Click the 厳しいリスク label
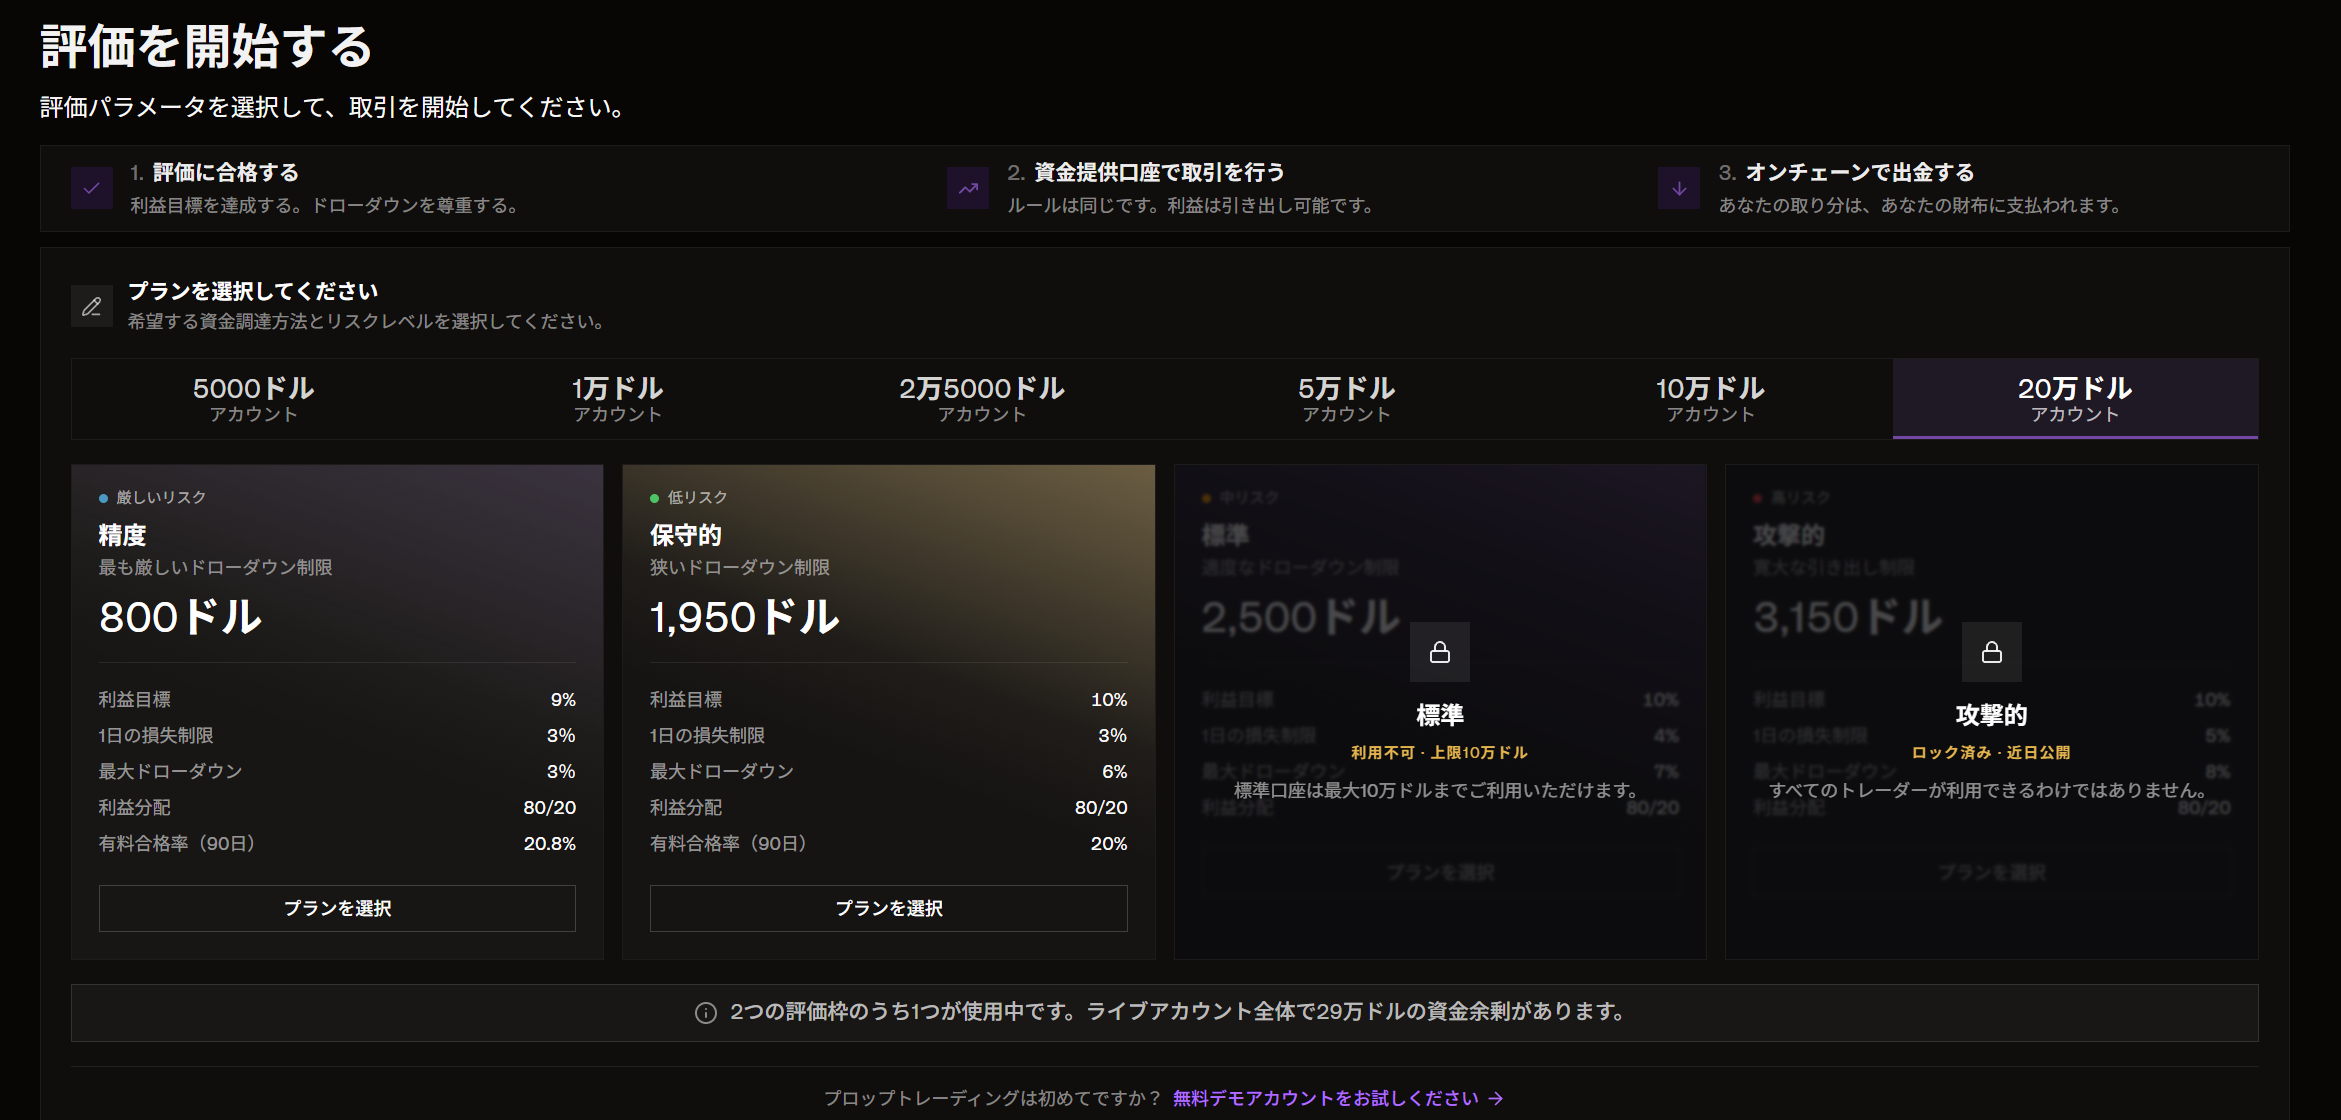 pos(161,497)
